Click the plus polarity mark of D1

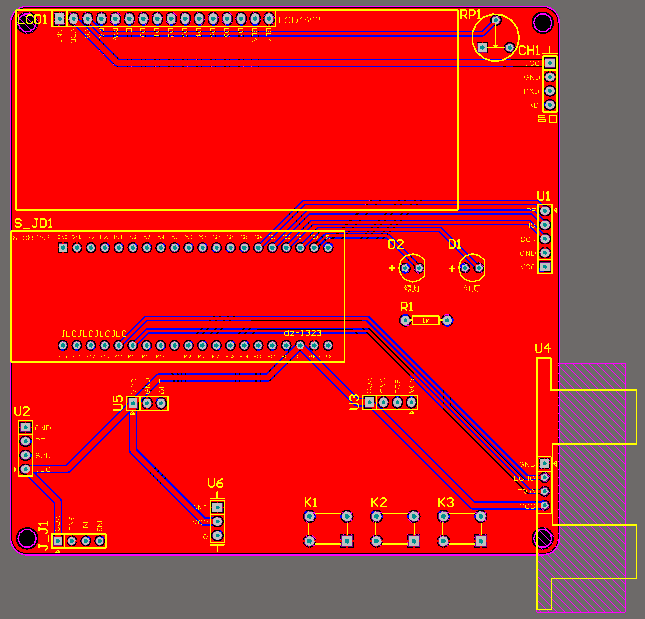coord(452,269)
